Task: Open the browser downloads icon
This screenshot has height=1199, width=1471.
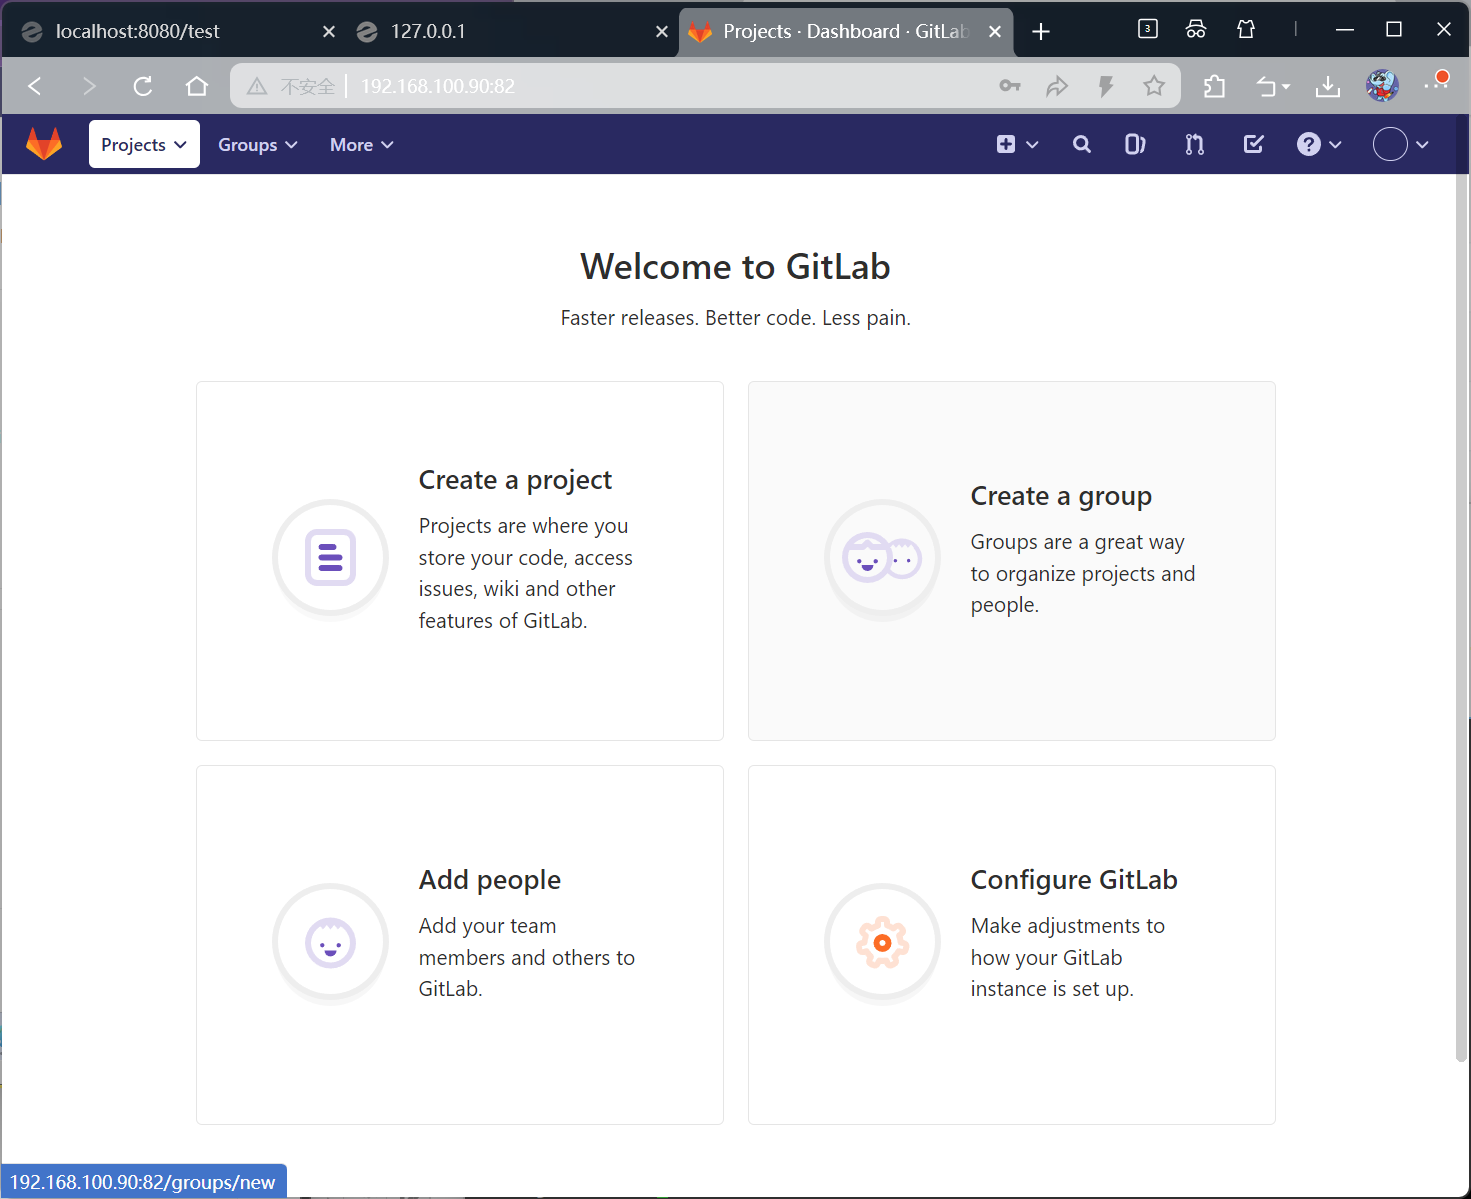Action: click(x=1328, y=87)
